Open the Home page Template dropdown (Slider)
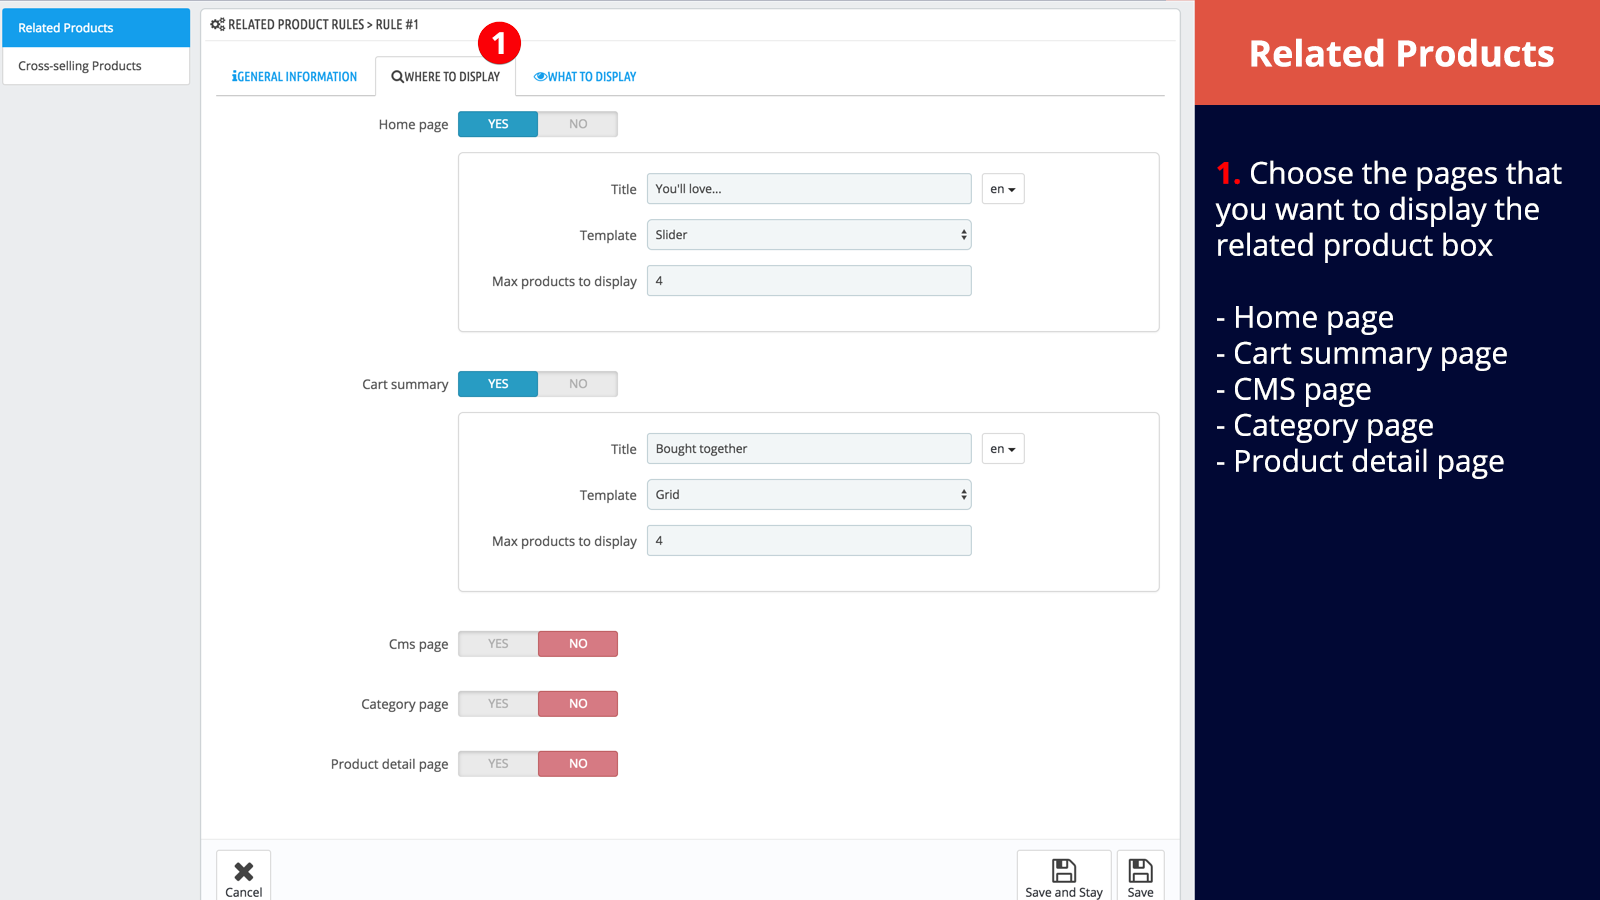The height and width of the screenshot is (900, 1600). pos(809,235)
